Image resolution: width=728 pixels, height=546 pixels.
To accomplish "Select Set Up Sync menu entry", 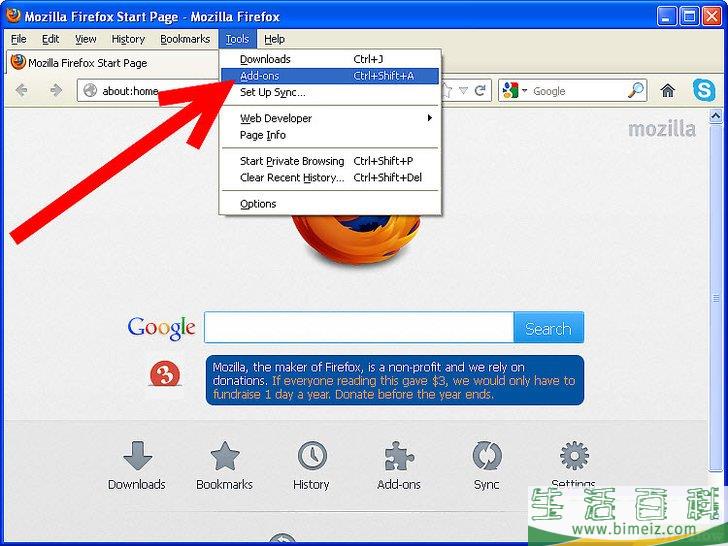I will [331, 92].
